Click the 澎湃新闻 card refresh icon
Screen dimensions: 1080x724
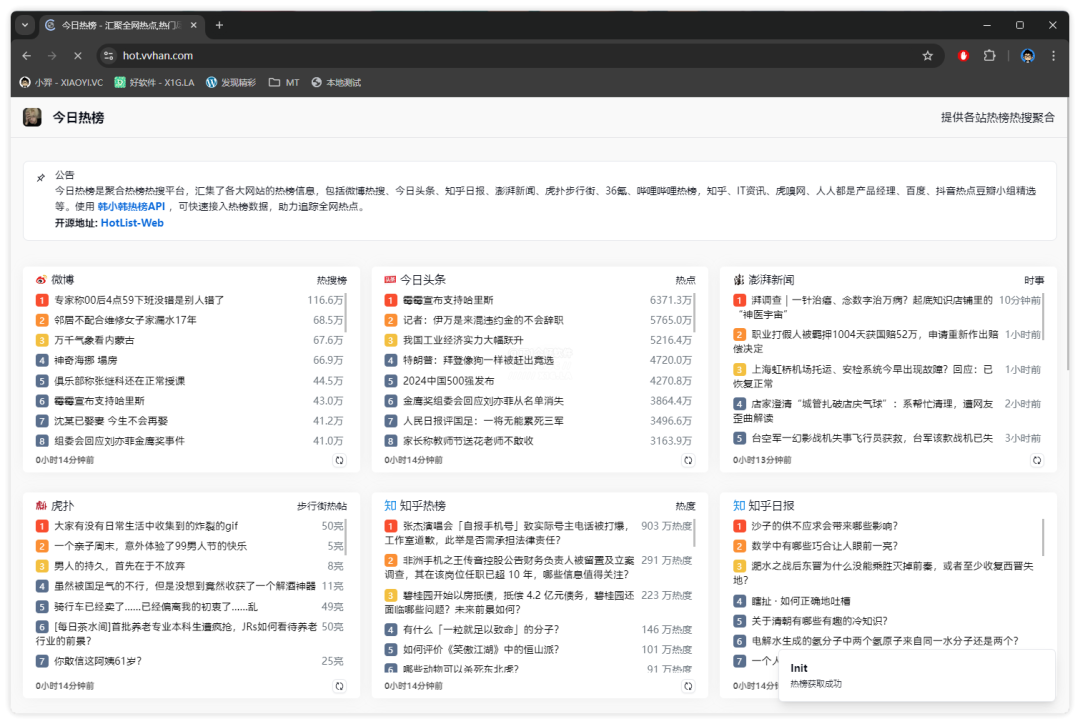click(1037, 460)
